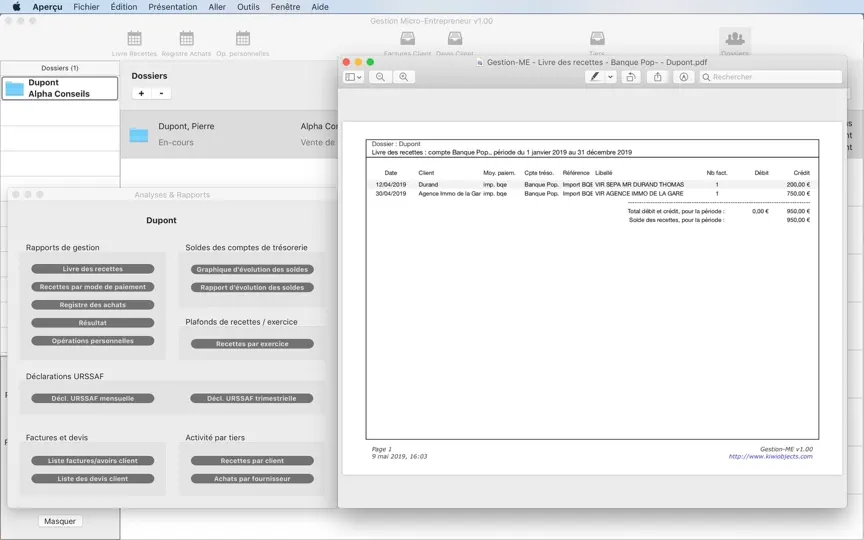Viewport: 864px width, 540px height.
Task: Open http://www.kiwiobjects.com link in PDF
Action: click(x=770, y=456)
